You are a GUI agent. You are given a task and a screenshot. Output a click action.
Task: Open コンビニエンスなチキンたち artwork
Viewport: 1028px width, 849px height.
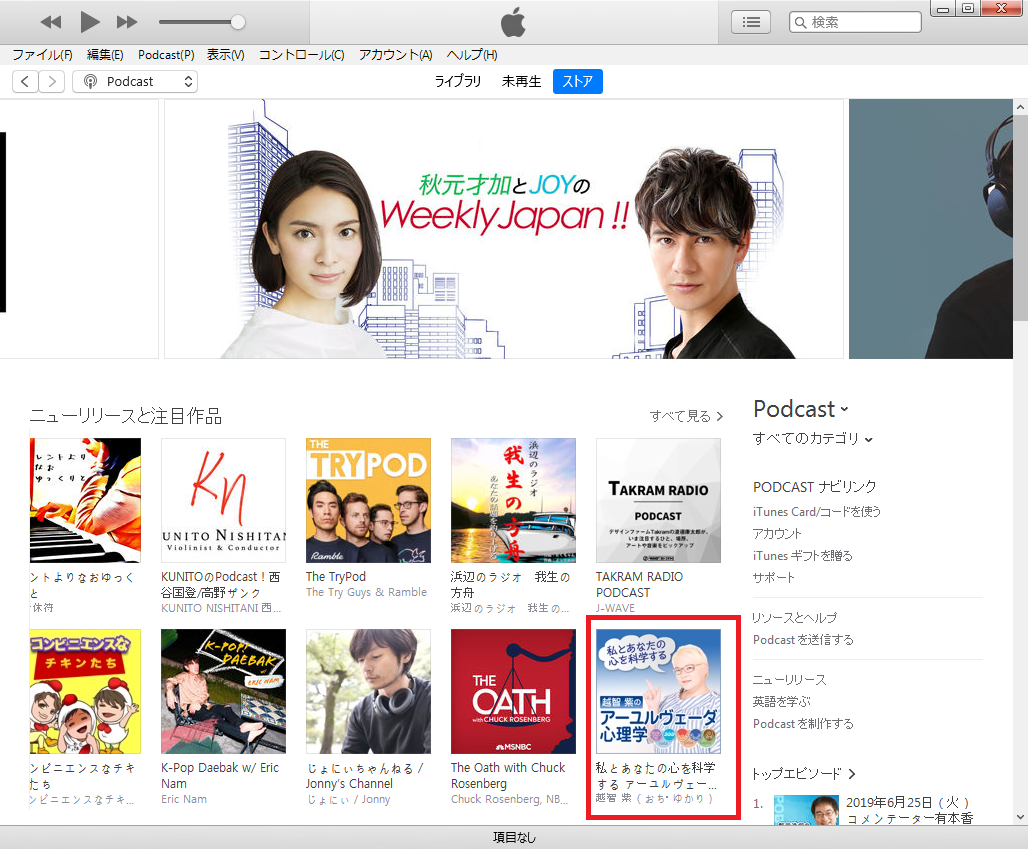tap(85, 692)
